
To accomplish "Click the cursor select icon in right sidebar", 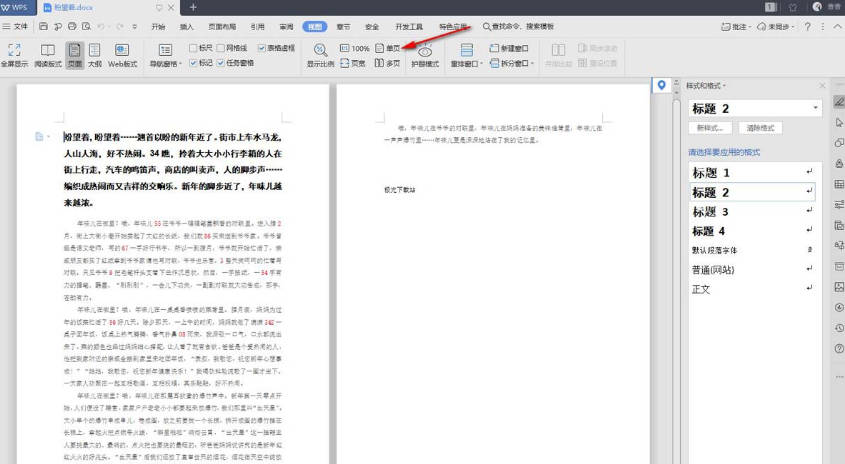I will [839, 122].
